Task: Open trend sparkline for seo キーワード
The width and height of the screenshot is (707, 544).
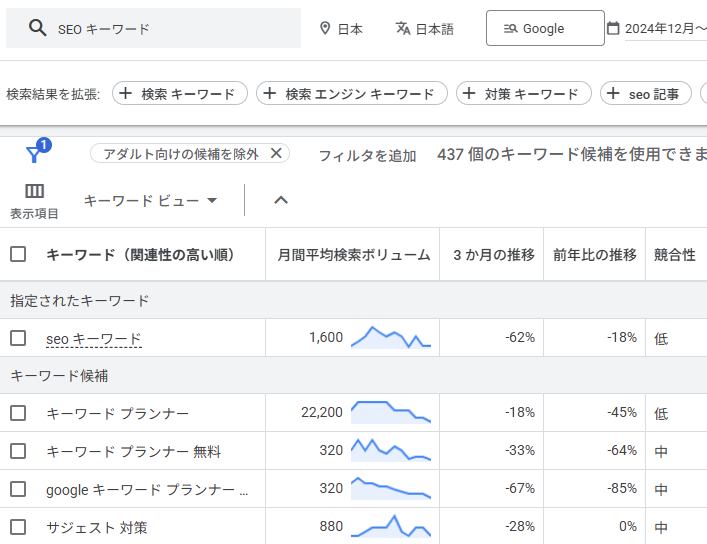Action: [x=391, y=337]
